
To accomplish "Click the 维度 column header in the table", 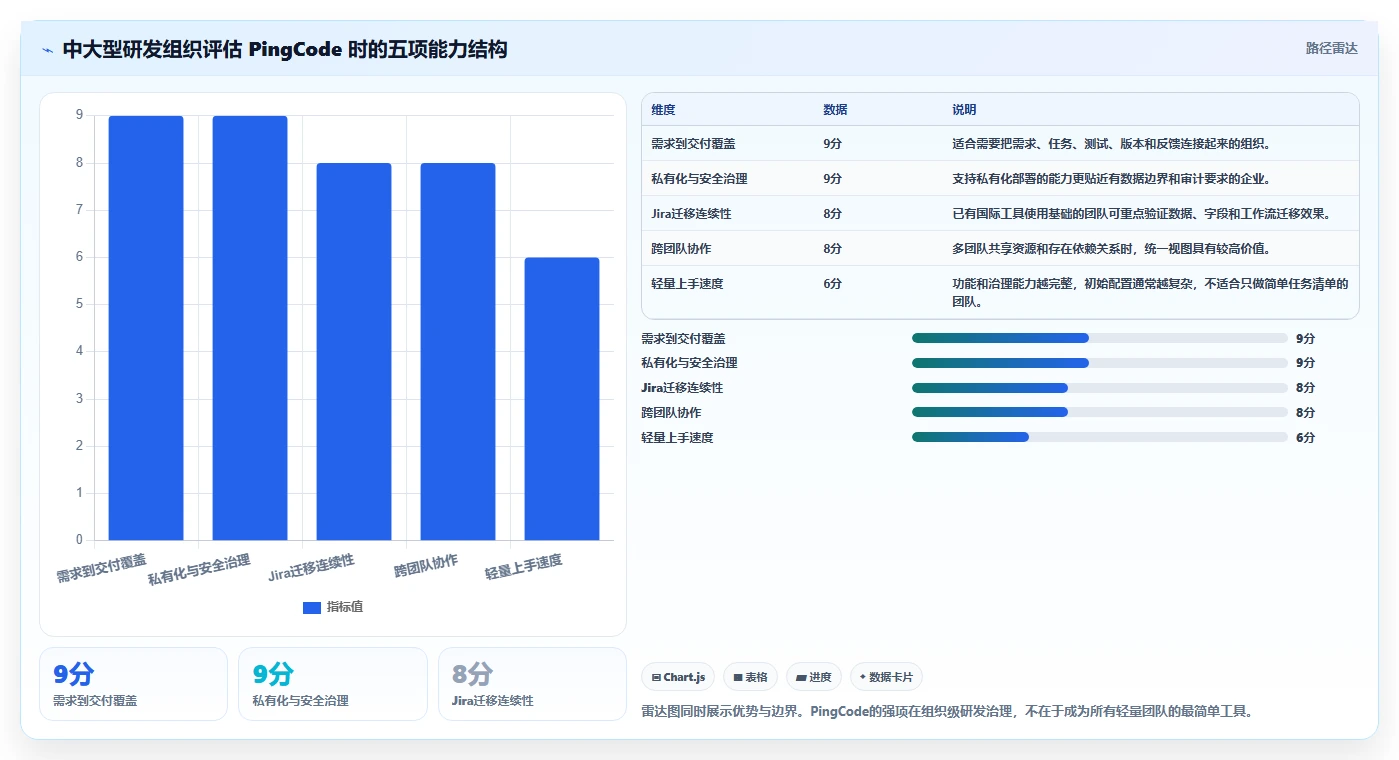I will pyautogui.click(x=663, y=110).
